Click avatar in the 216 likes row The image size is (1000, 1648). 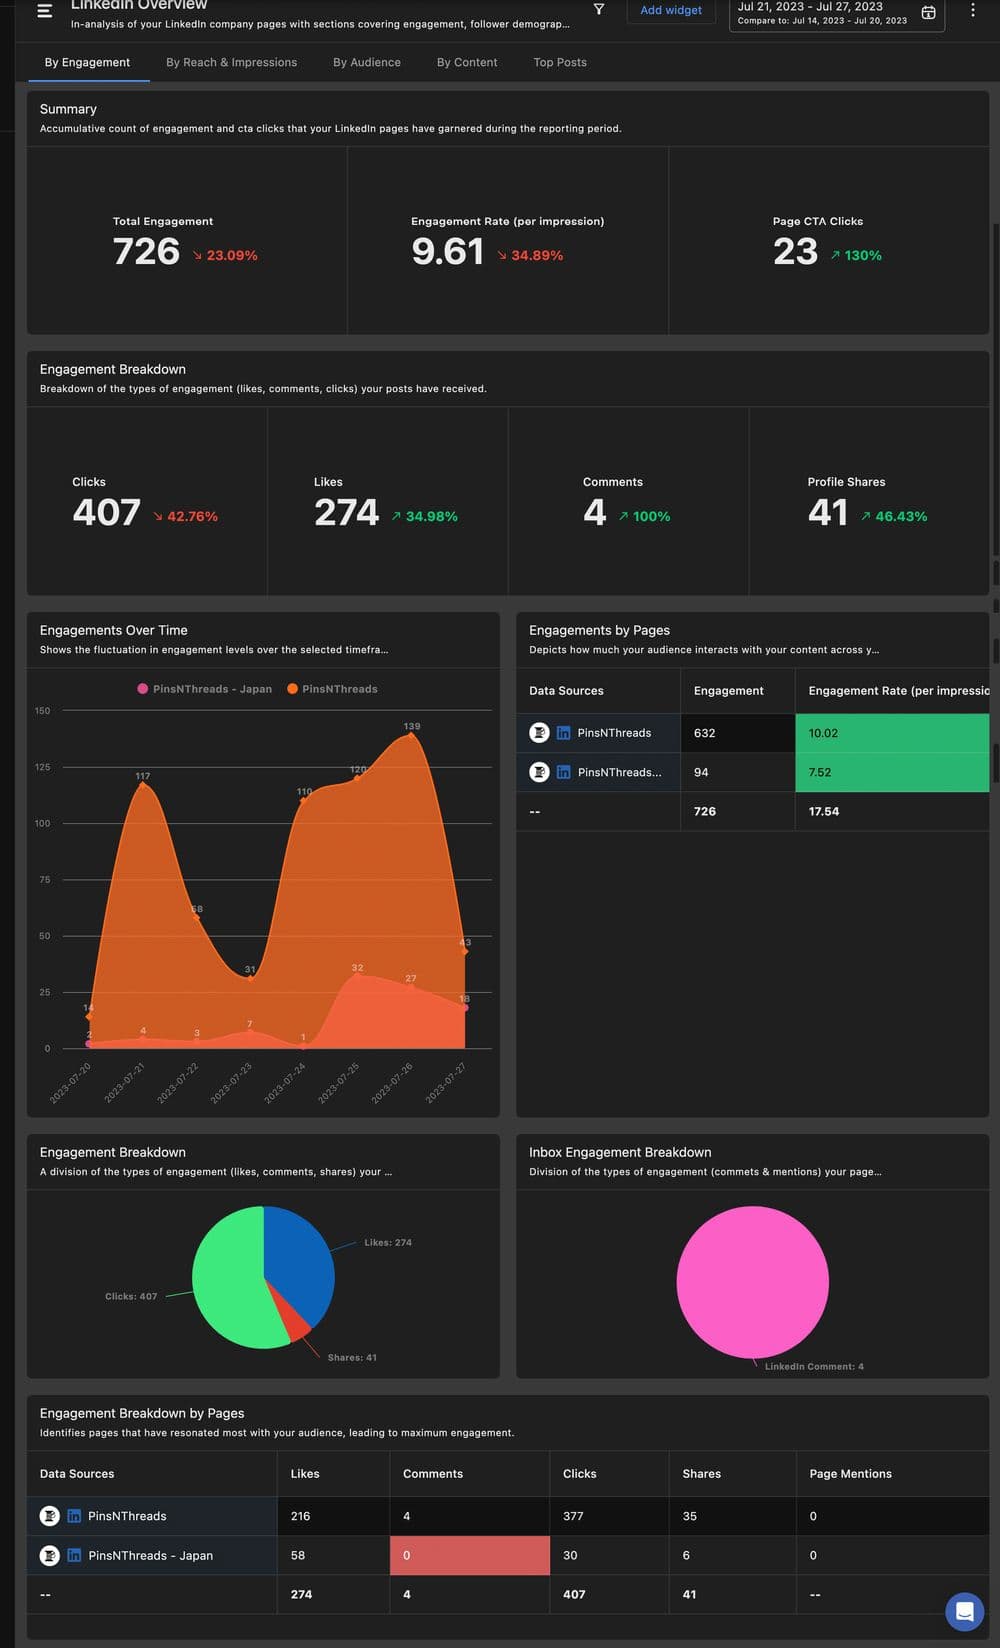point(49,1516)
